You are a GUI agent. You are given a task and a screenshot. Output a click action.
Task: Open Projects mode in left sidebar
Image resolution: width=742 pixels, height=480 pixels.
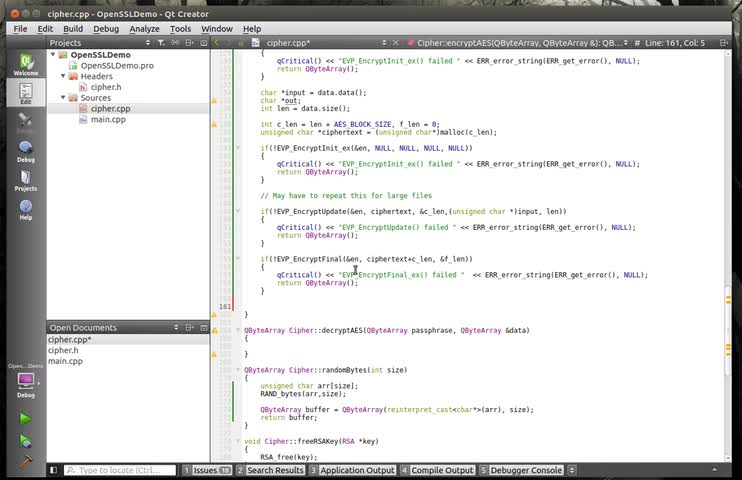tap(26, 180)
